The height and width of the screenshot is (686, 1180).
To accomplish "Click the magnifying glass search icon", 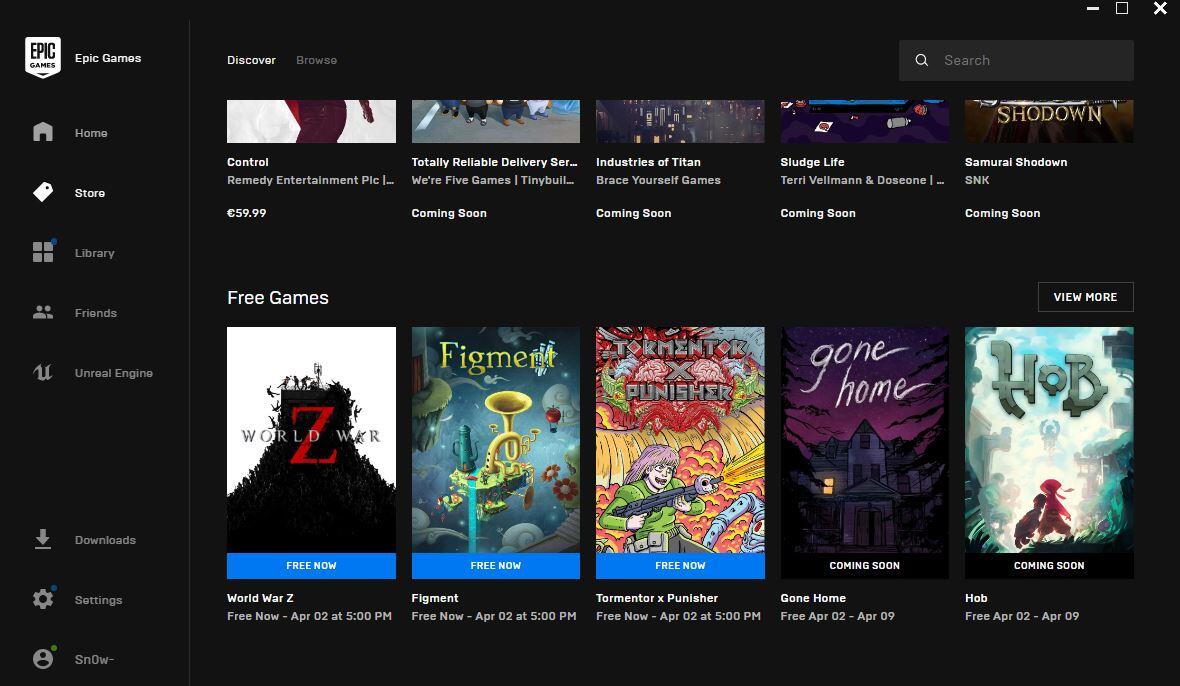I will pyautogui.click(x=922, y=60).
